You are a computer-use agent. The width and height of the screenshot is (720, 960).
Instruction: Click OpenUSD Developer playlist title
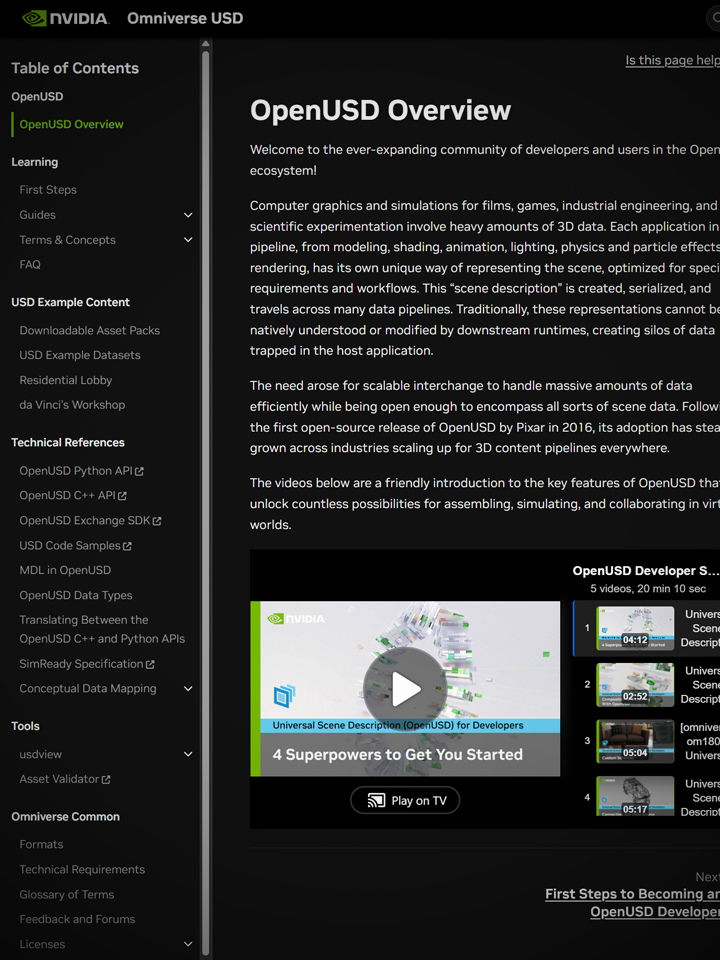646,571
